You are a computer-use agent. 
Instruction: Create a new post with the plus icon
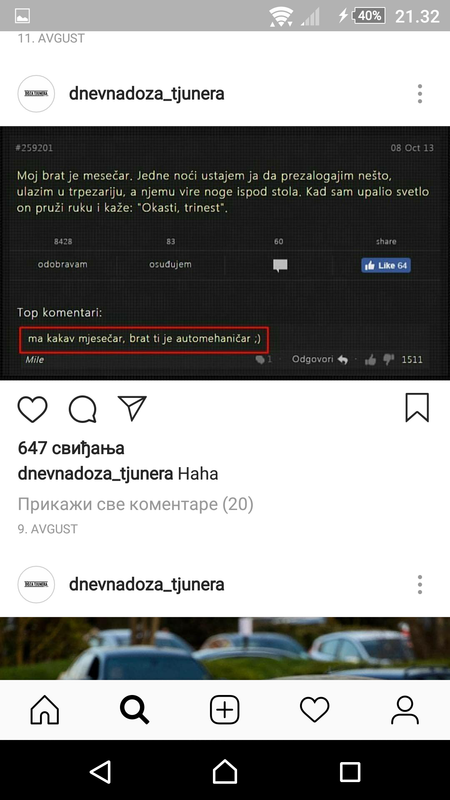[x=224, y=710]
